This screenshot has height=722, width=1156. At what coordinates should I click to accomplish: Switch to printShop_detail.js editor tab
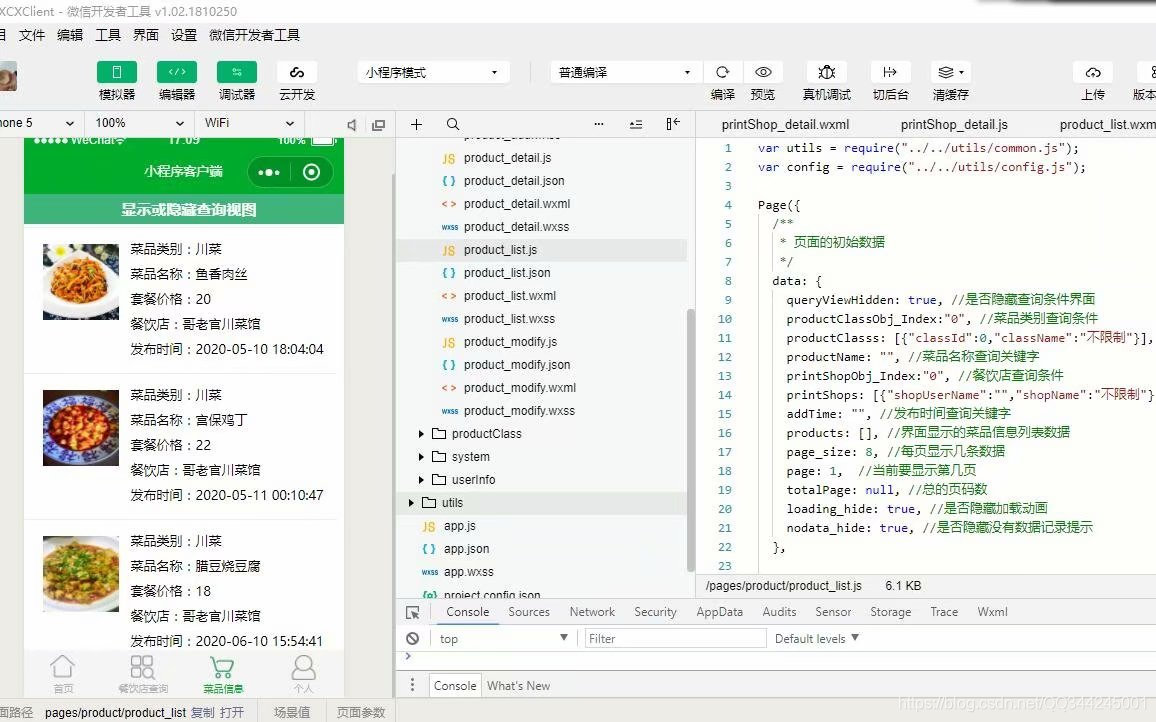(x=954, y=125)
